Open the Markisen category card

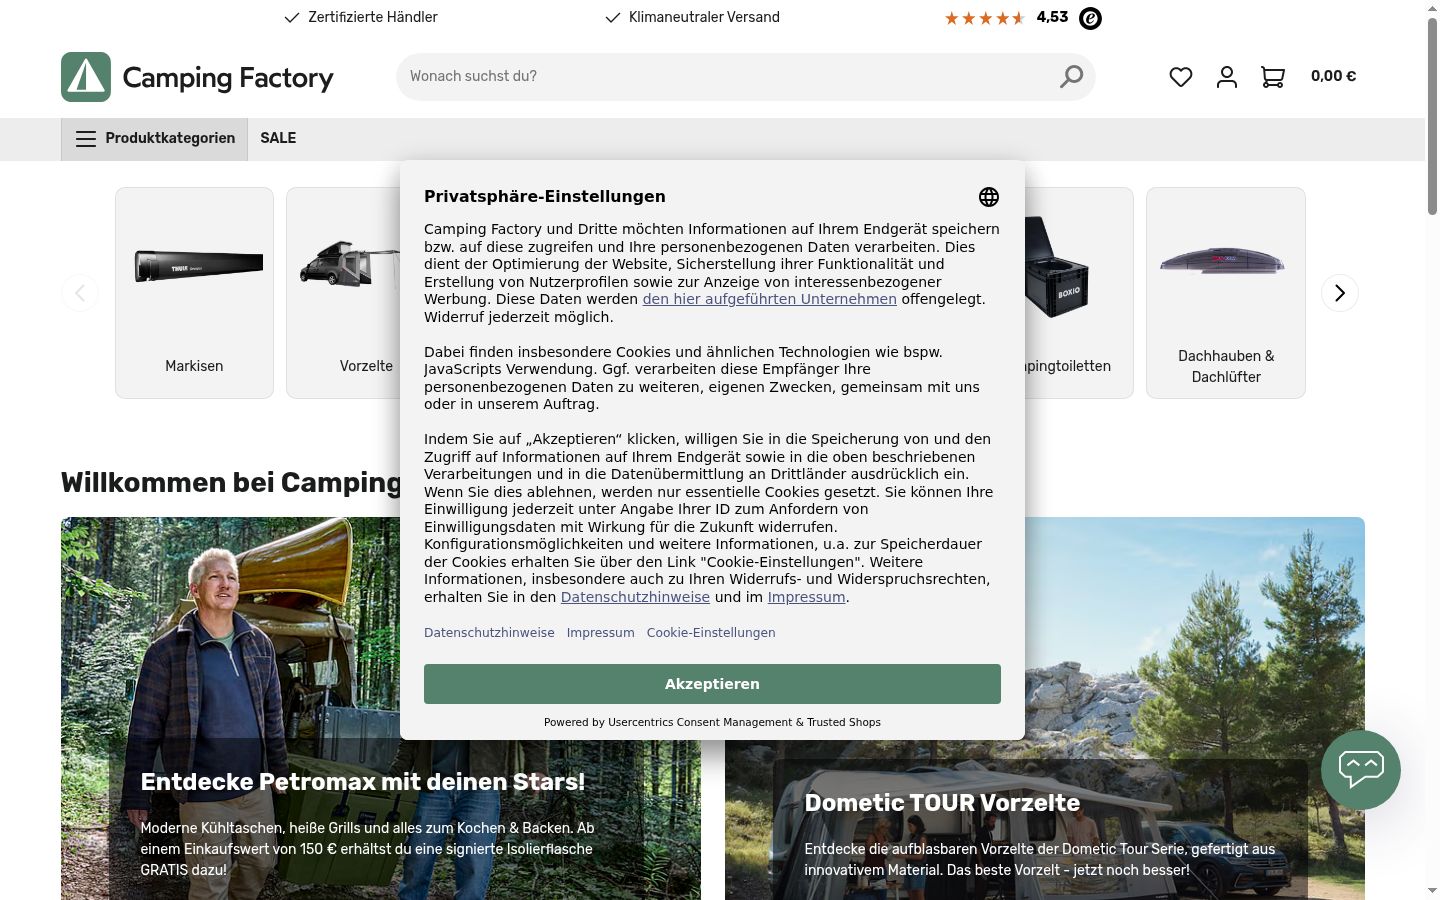[194, 293]
